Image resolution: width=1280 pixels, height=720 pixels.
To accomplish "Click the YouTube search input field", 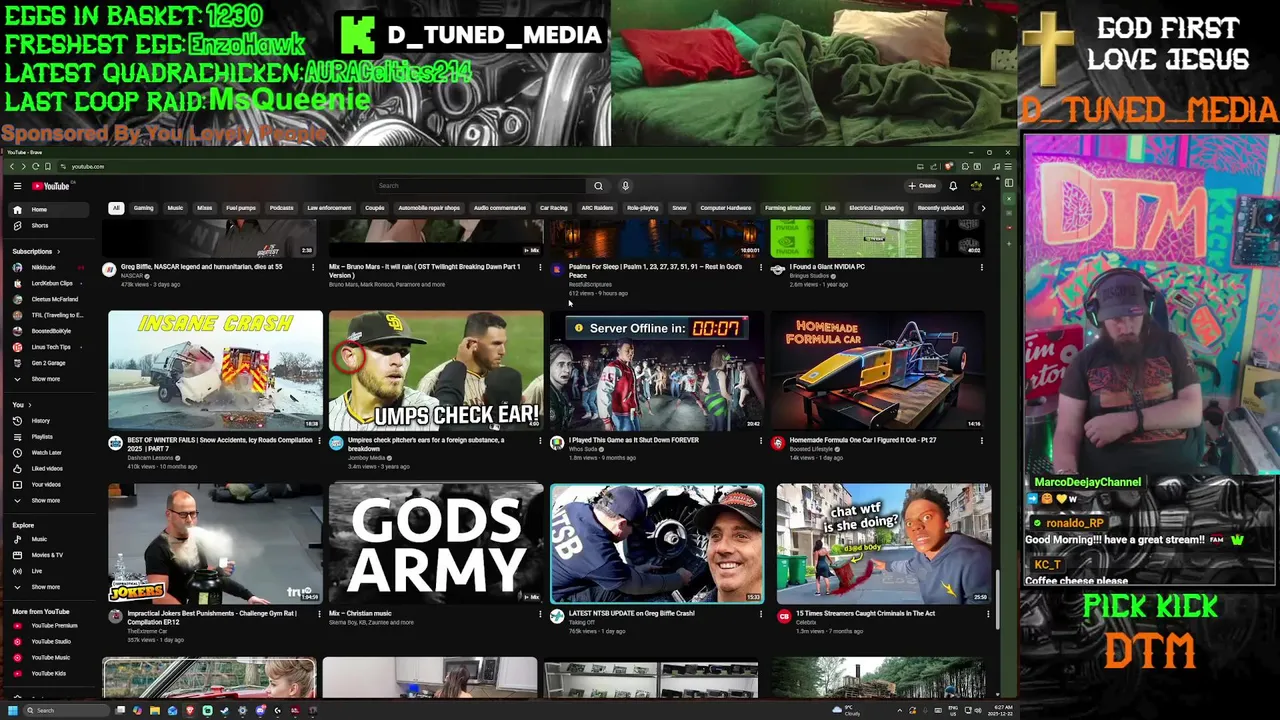I will tap(480, 186).
